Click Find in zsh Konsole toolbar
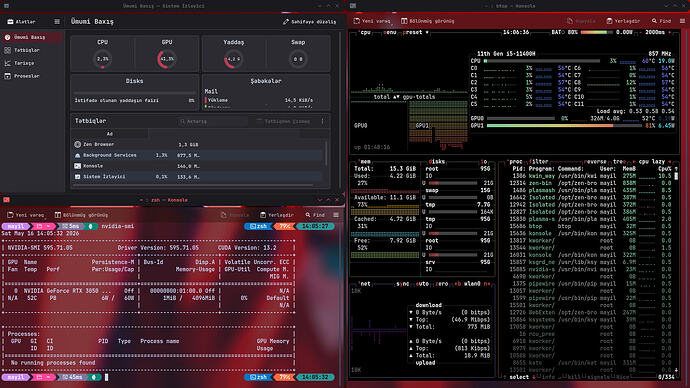This screenshot has height=388, width=690. coord(315,215)
